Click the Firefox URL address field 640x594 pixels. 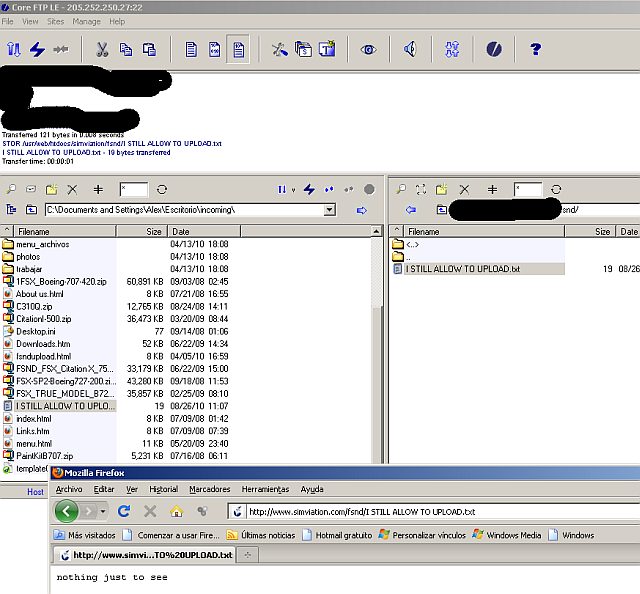pyautogui.click(x=440, y=511)
